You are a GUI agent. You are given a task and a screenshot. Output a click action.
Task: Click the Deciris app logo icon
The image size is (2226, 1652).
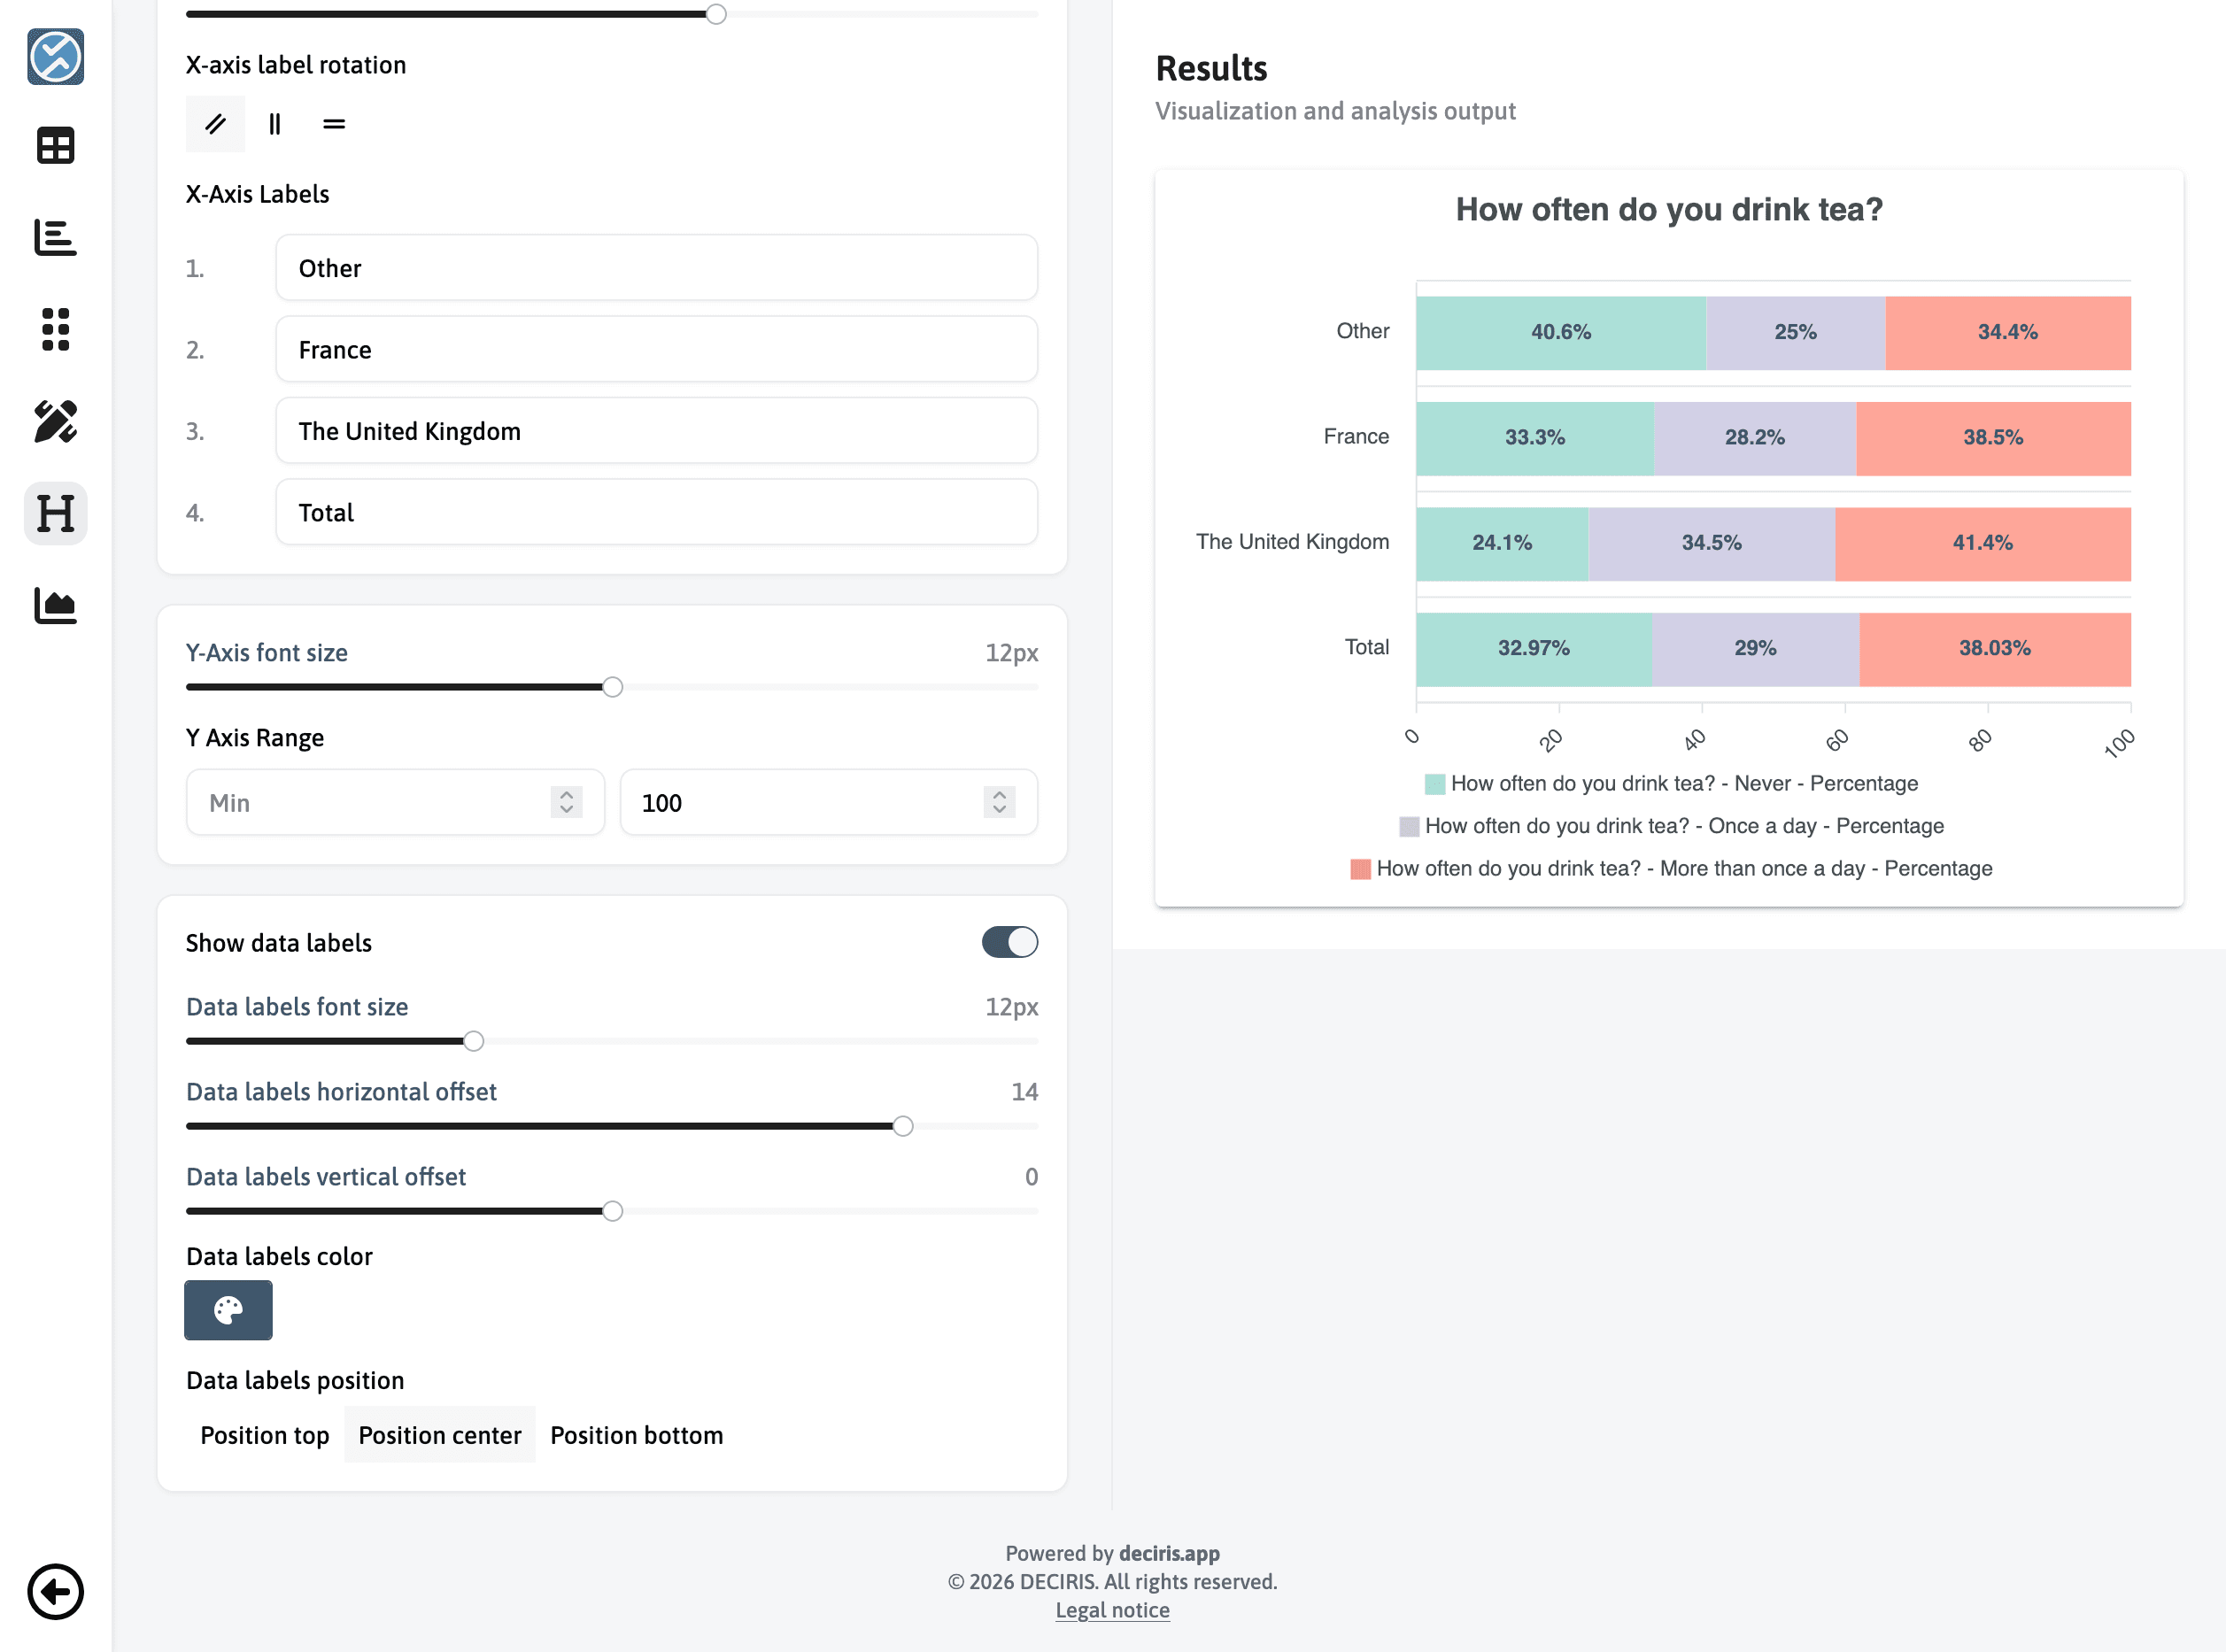click(x=55, y=58)
